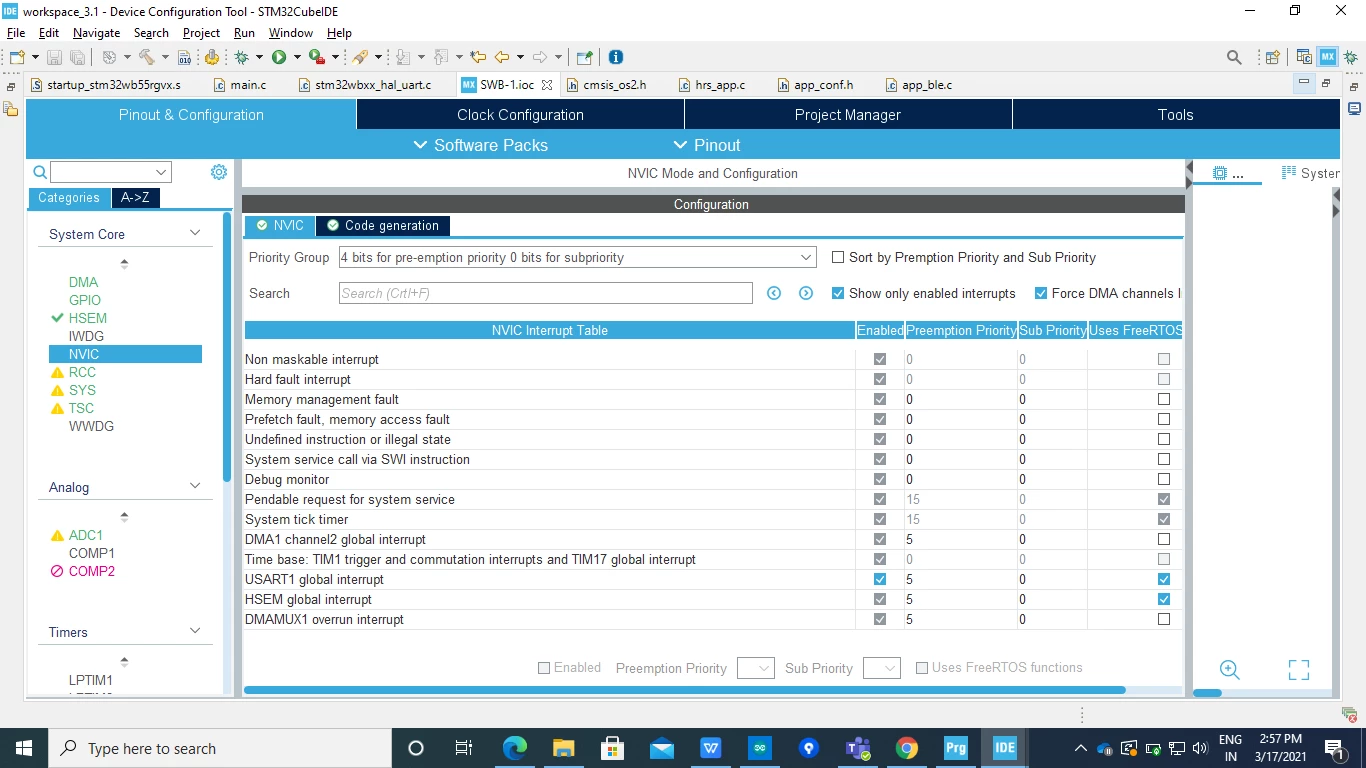Select DMA in System Core list
The image size is (1366, 768).
(x=84, y=282)
